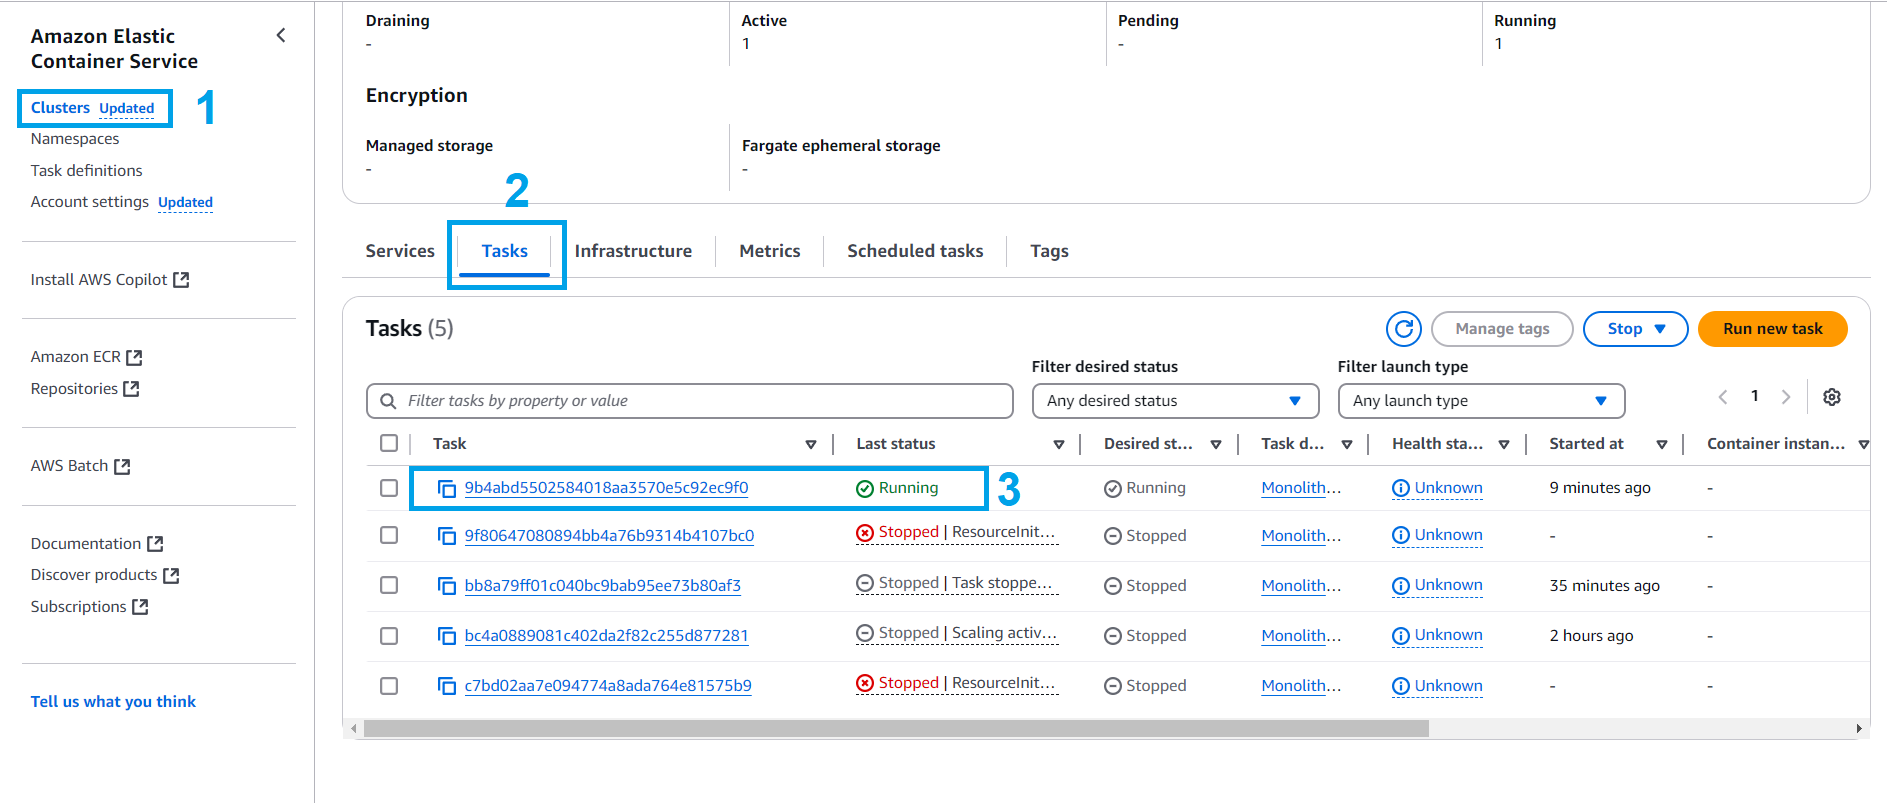Click the external link icon beside Install AWS Copilot
Image resolution: width=1887 pixels, height=803 pixels.
pos(181,280)
